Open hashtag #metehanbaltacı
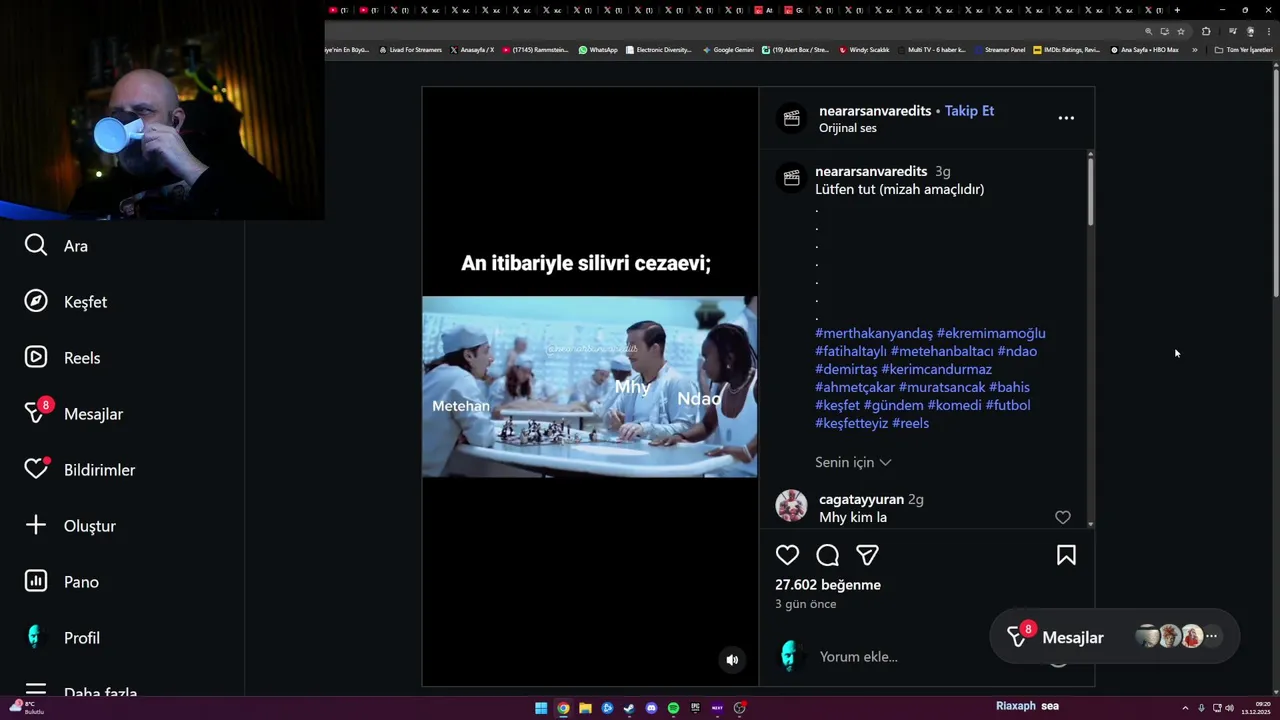Viewport: 1280px width, 720px height. click(x=942, y=351)
